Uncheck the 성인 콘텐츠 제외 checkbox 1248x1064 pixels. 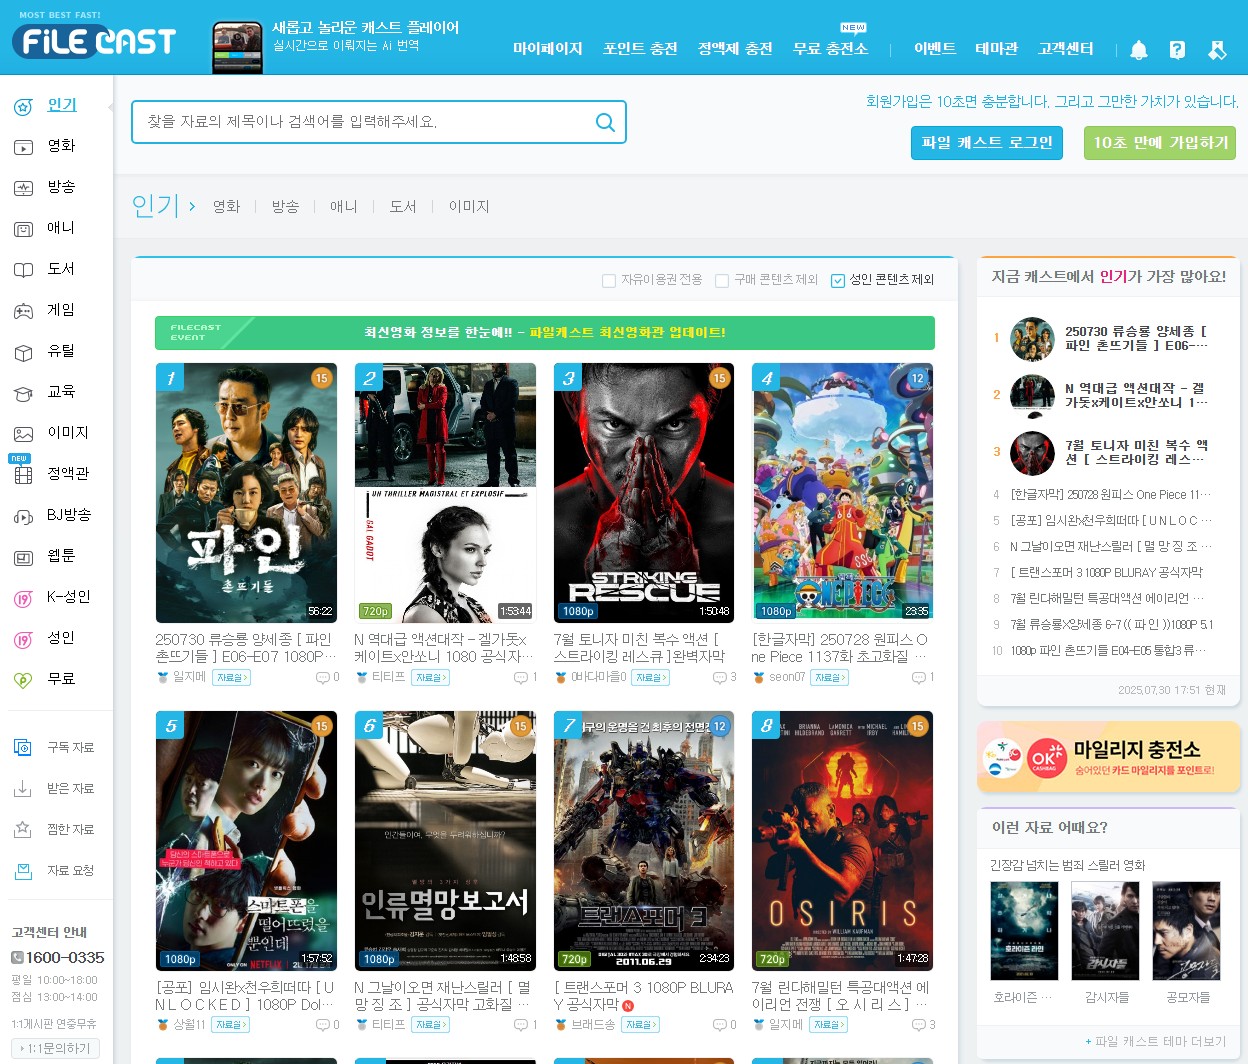pyautogui.click(x=838, y=281)
